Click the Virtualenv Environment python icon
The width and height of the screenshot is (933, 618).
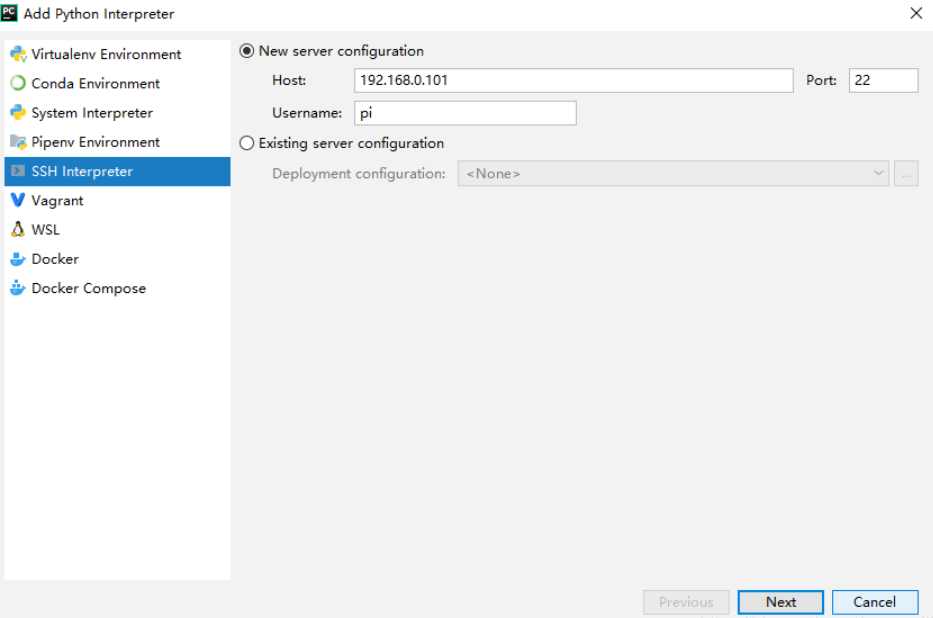point(18,54)
